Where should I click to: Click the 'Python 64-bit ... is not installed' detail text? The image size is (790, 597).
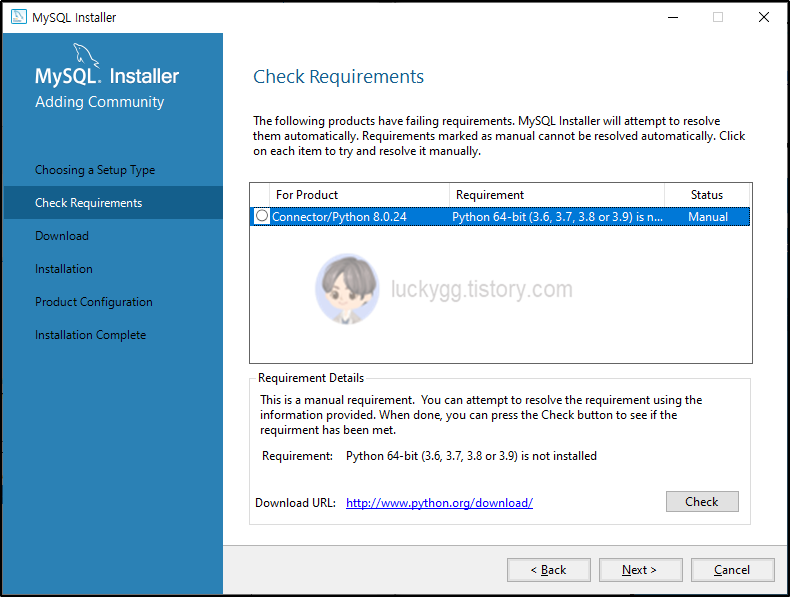pyautogui.click(x=471, y=456)
